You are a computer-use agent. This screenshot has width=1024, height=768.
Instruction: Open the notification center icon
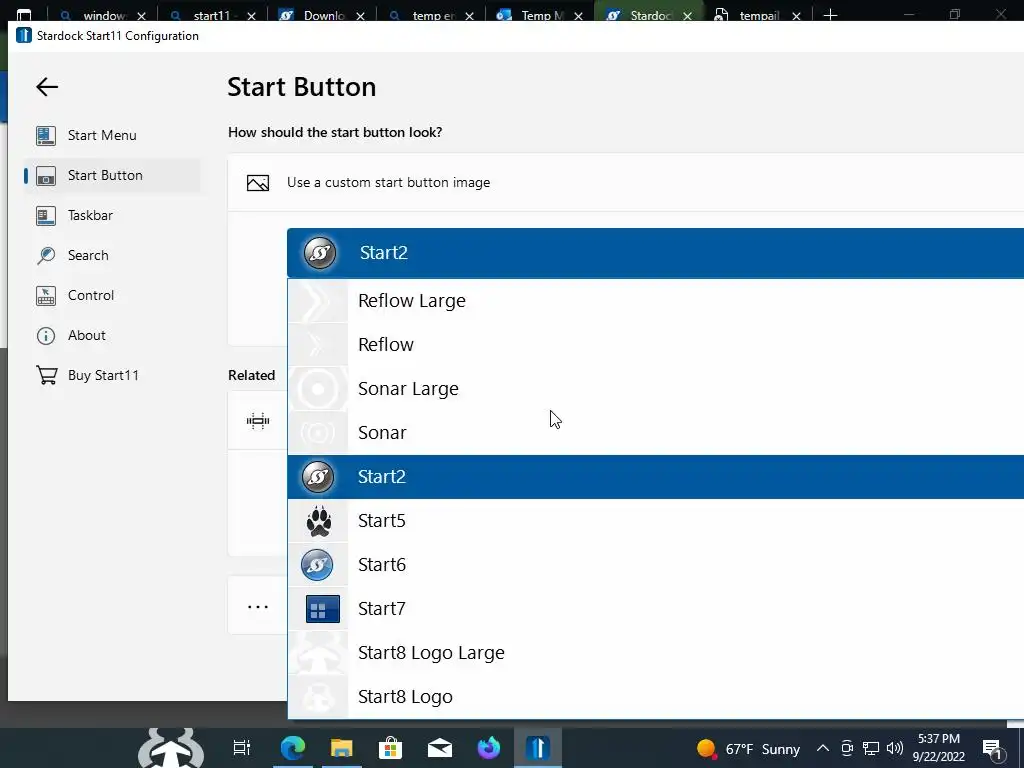992,749
